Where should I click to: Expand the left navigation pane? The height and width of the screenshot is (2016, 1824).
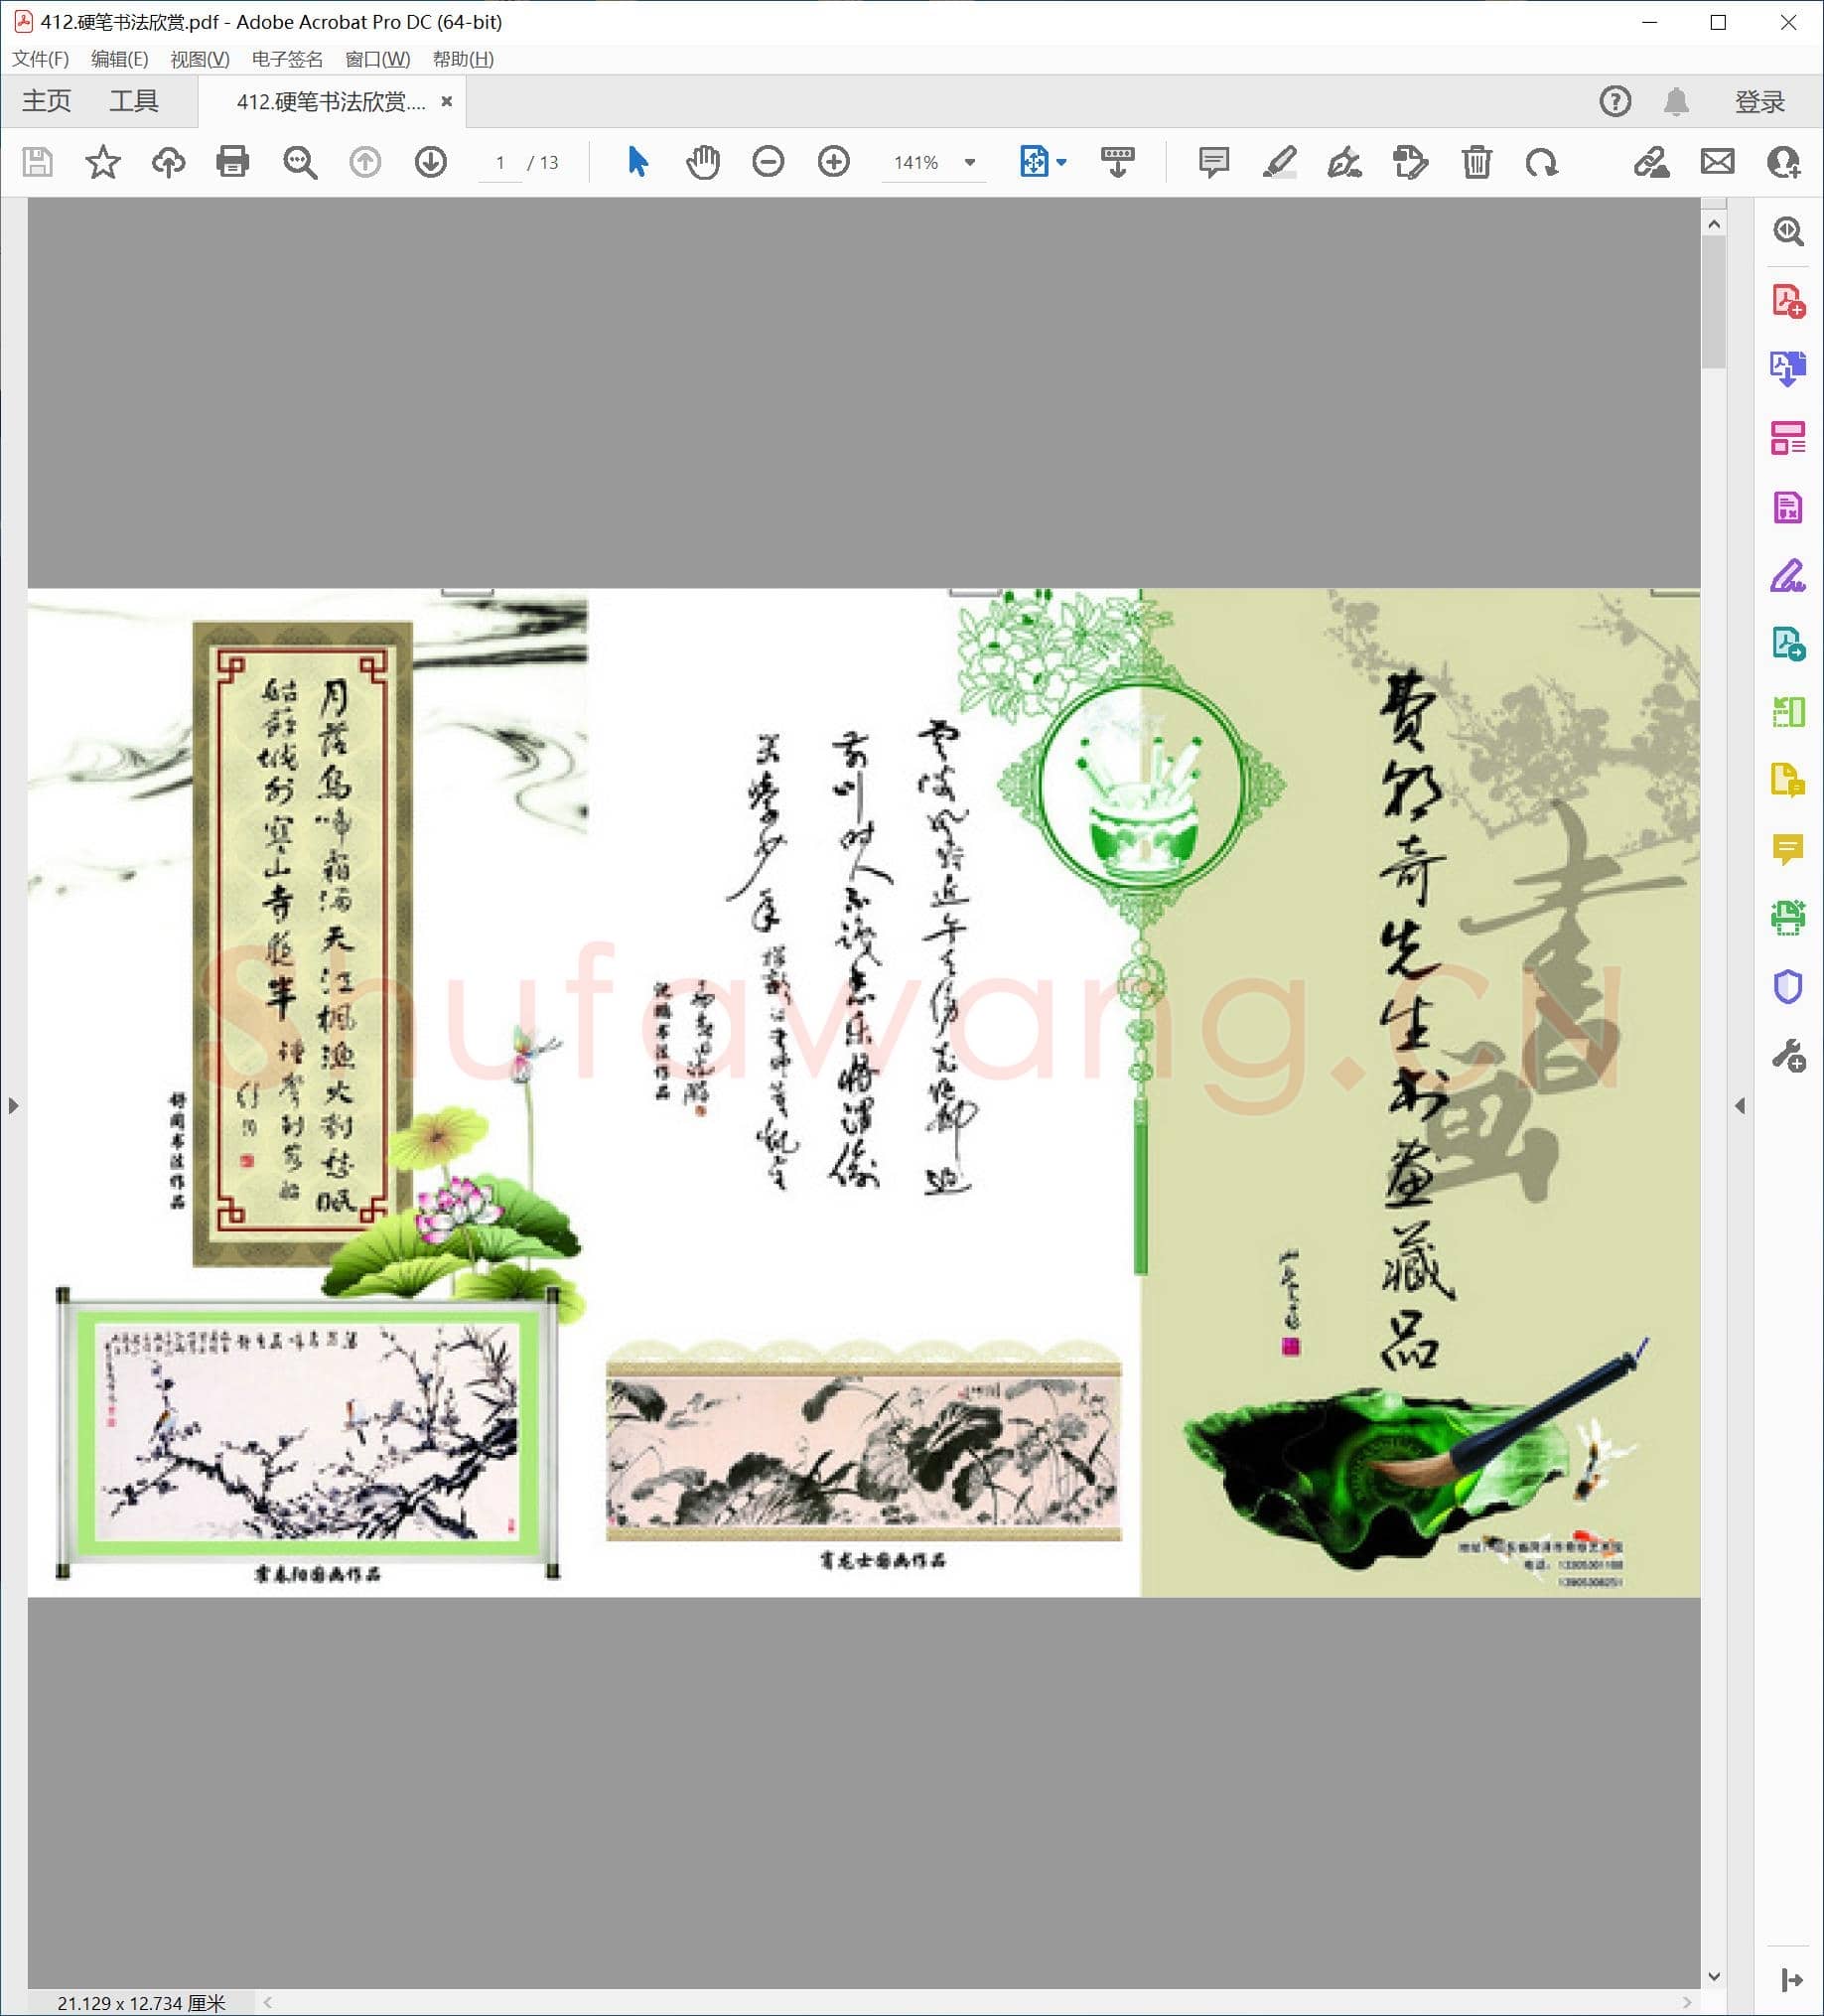[14, 1105]
